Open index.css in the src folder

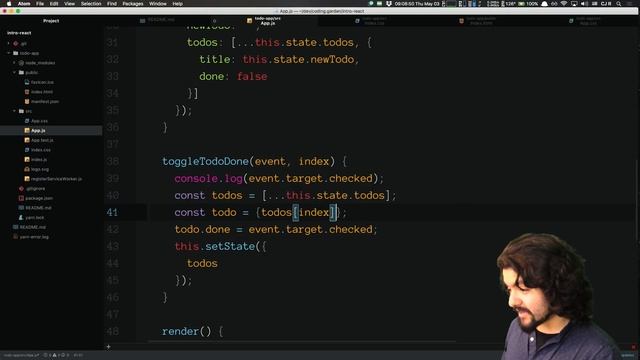click(41, 150)
